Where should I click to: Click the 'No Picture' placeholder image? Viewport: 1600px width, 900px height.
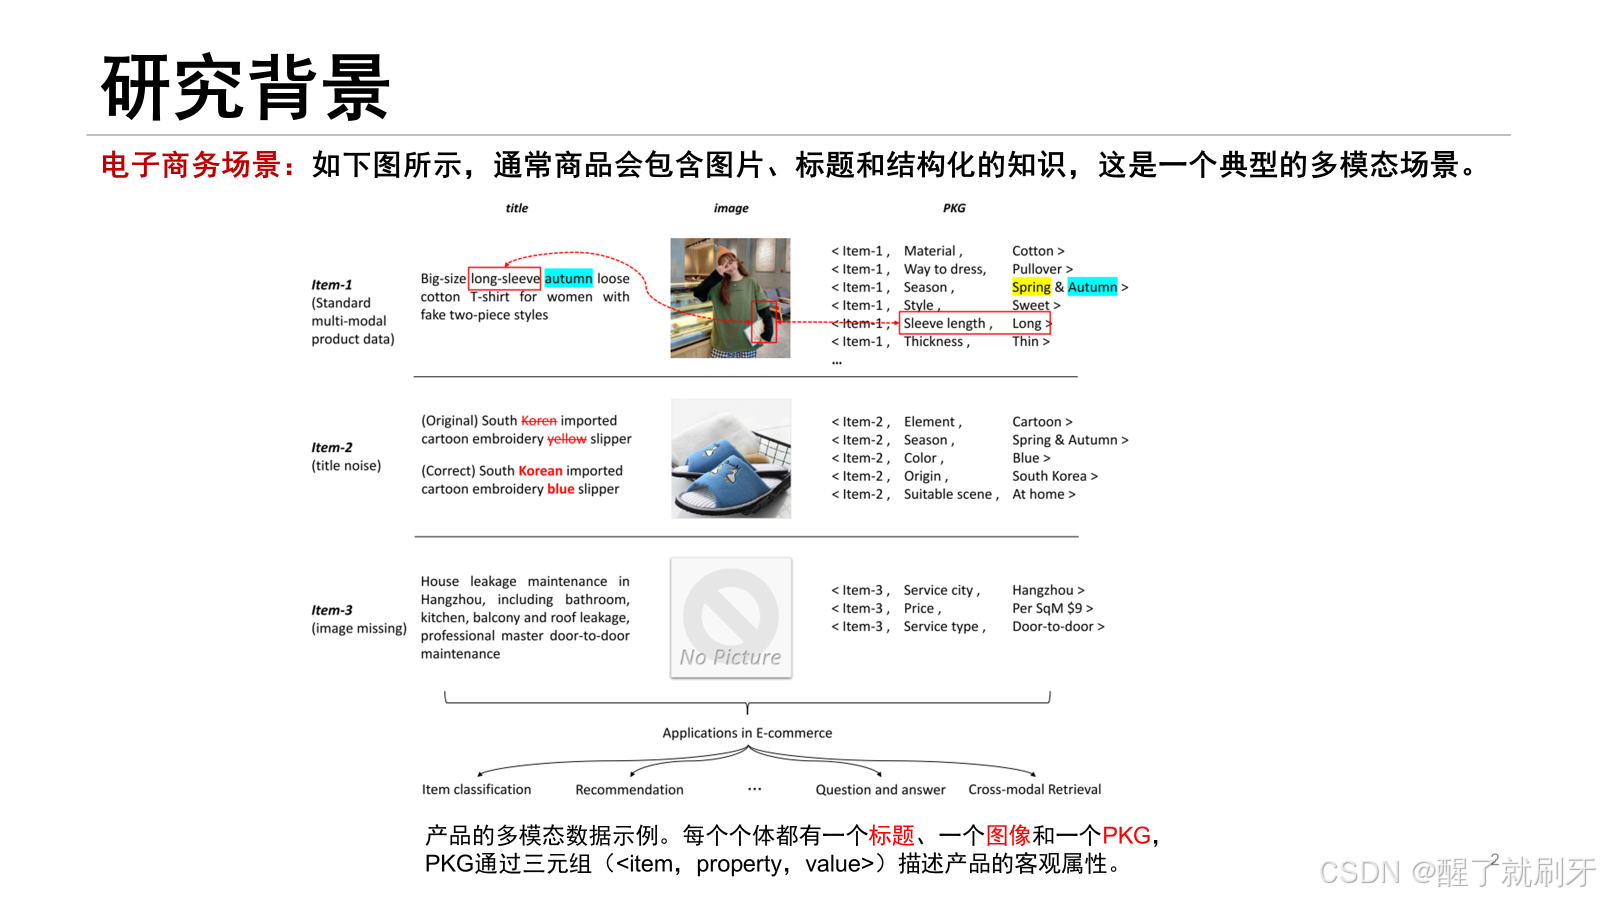[731, 618]
